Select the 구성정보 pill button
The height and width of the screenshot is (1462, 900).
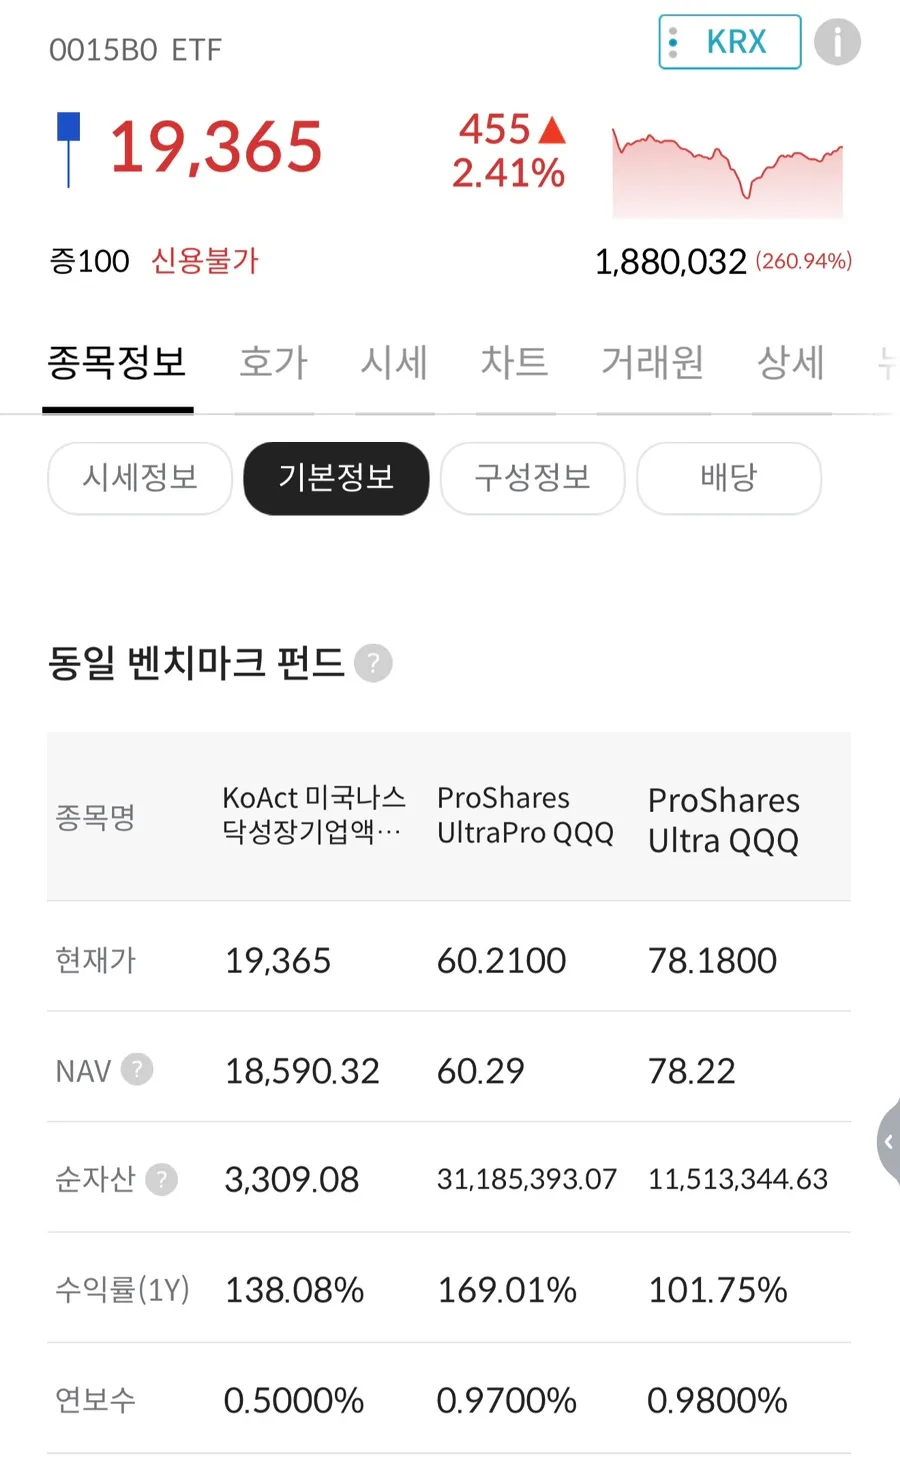click(533, 478)
